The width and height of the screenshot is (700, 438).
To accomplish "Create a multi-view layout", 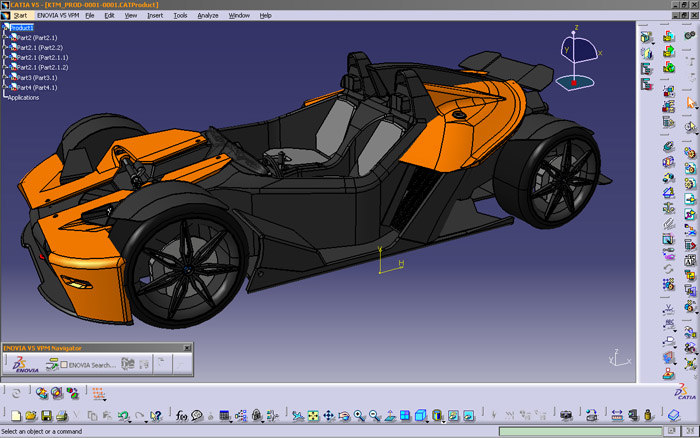I will (x=405, y=416).
